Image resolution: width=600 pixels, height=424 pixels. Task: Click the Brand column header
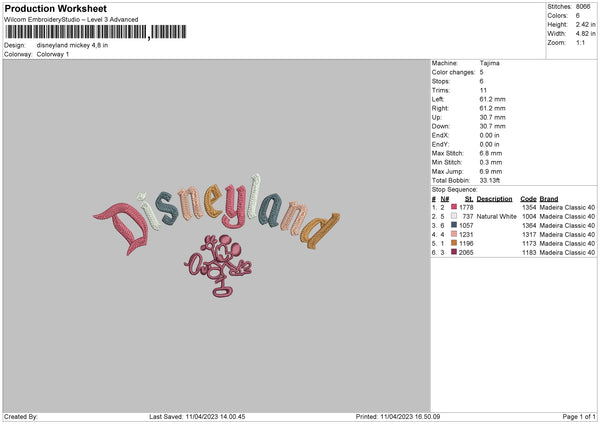point(549,199)
